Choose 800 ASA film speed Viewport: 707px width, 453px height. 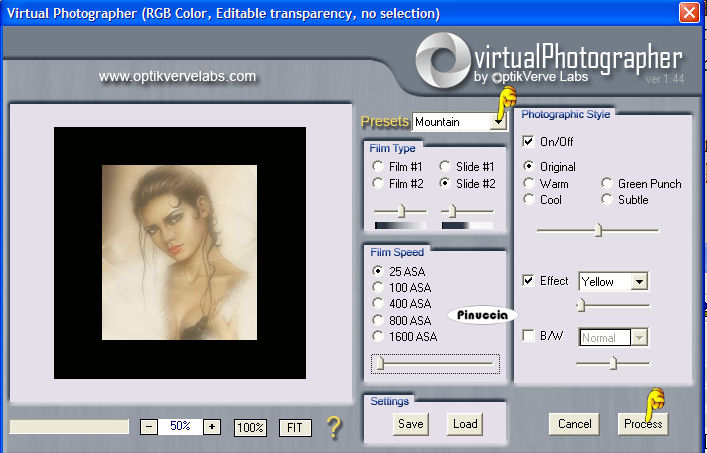click(x=378, y=320)
